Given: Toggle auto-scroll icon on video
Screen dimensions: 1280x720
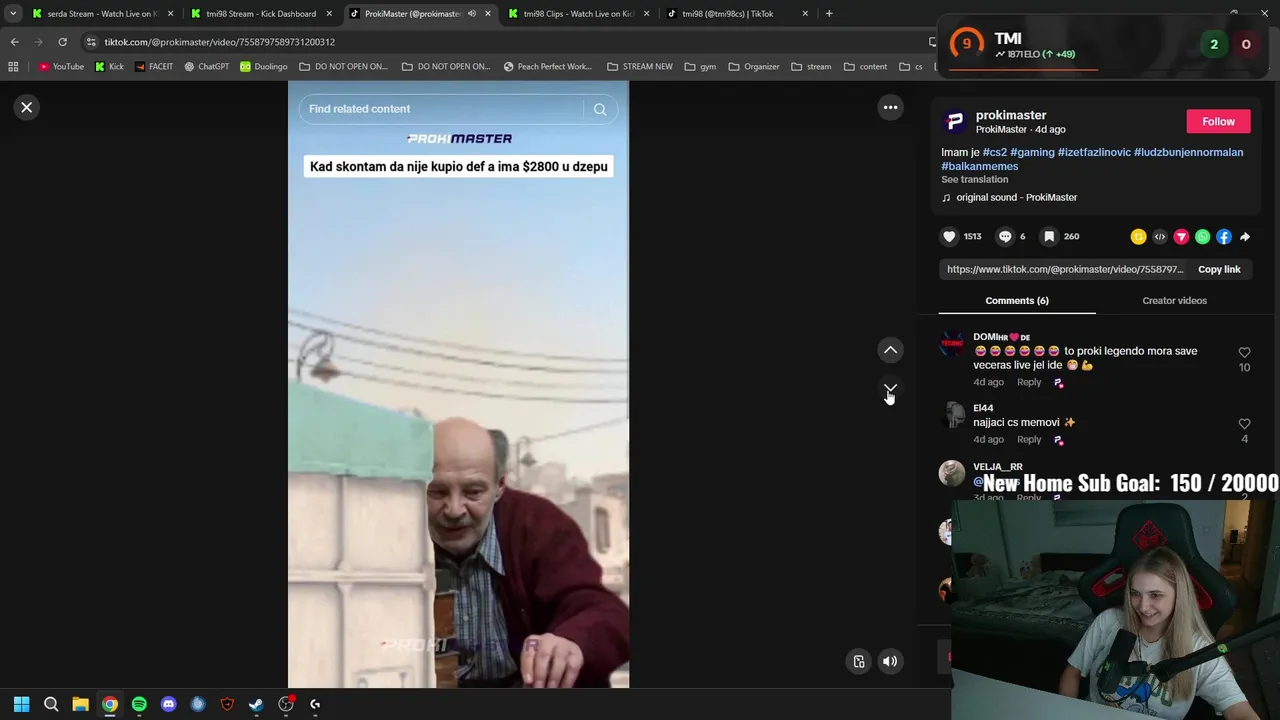Looking at the screenshot, I should (x=858, y=661).
